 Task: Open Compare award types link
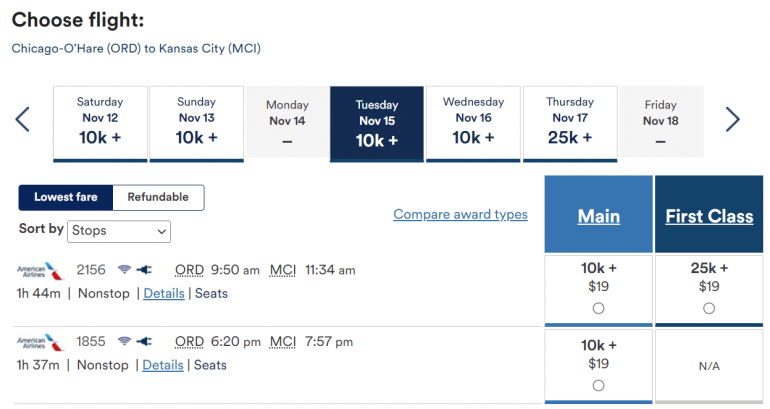point(460,214)
